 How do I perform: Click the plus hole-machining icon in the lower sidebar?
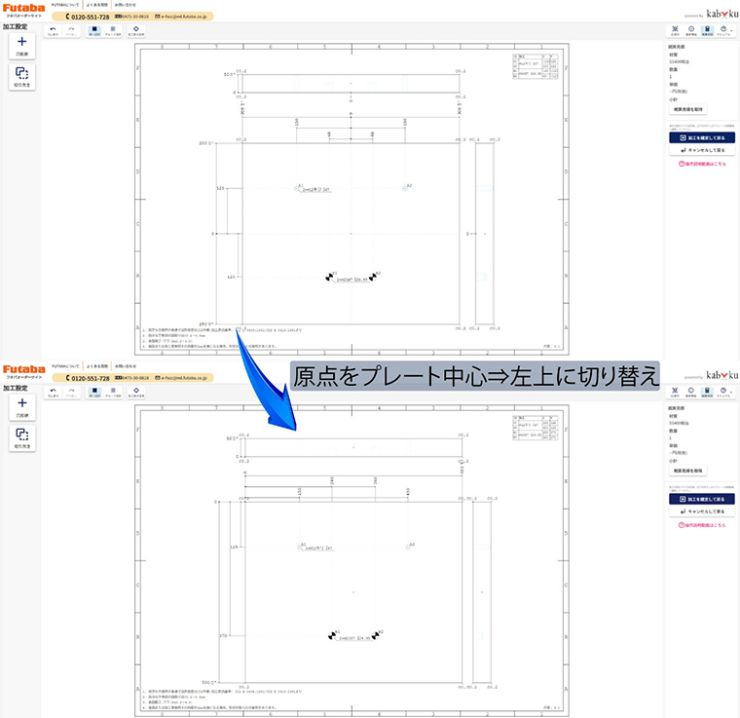click(22, 406)
